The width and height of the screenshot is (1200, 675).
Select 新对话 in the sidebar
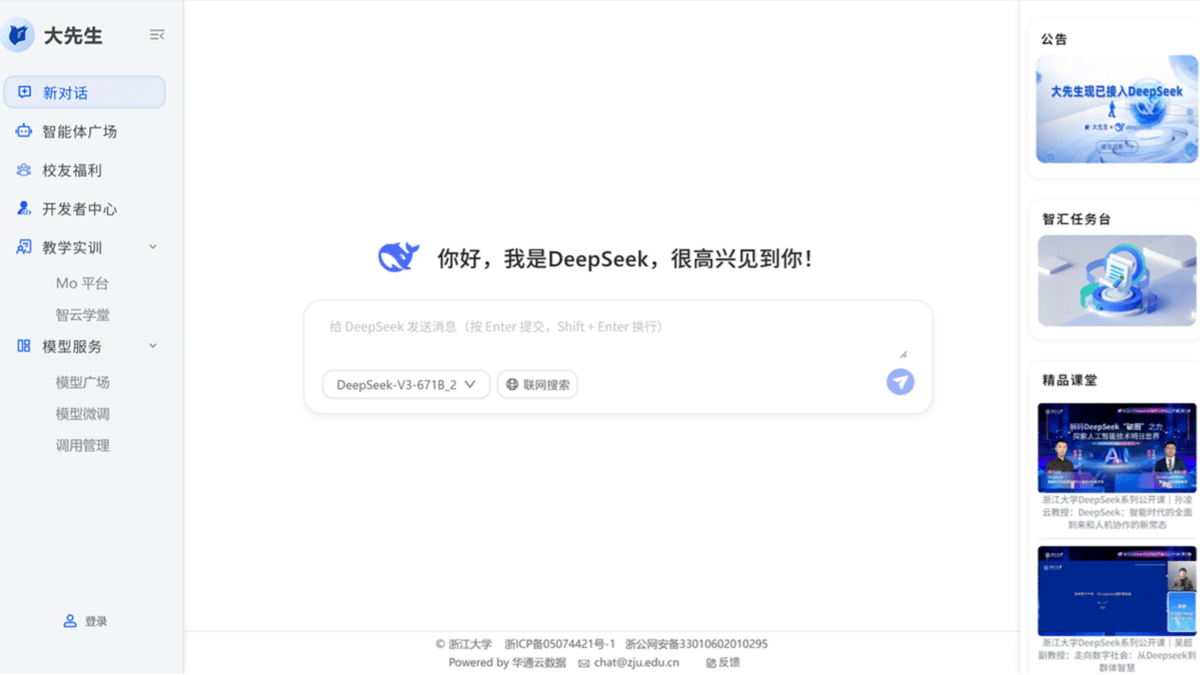tap(85, 92)
